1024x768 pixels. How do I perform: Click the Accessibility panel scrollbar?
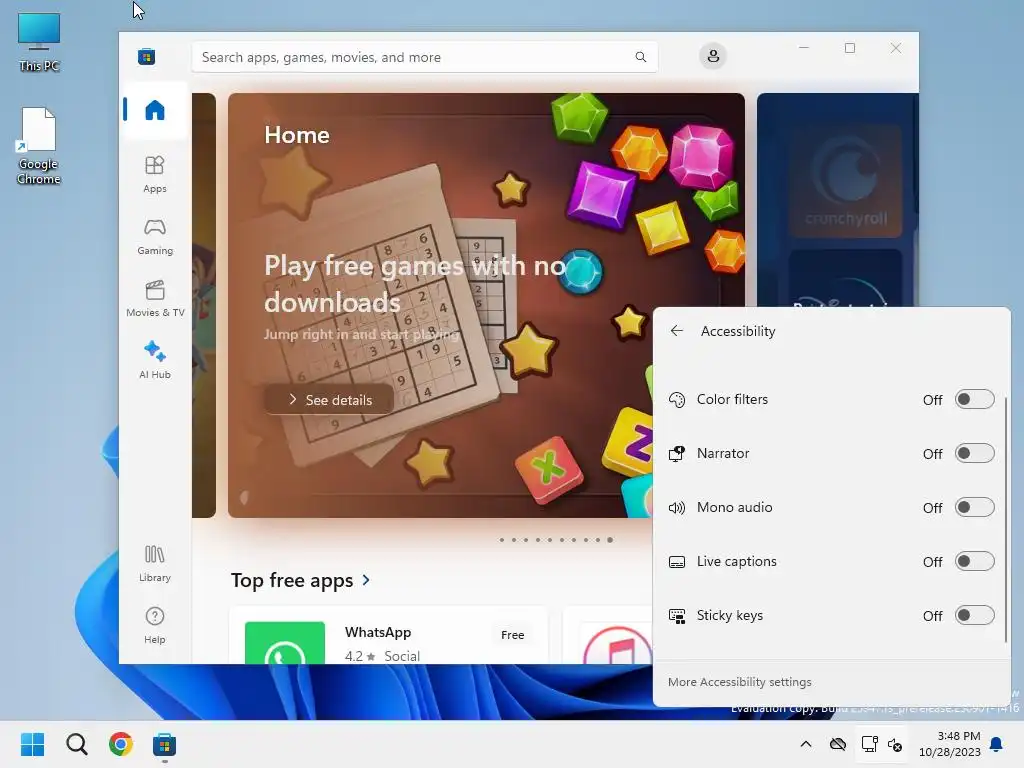[1006, 519]
